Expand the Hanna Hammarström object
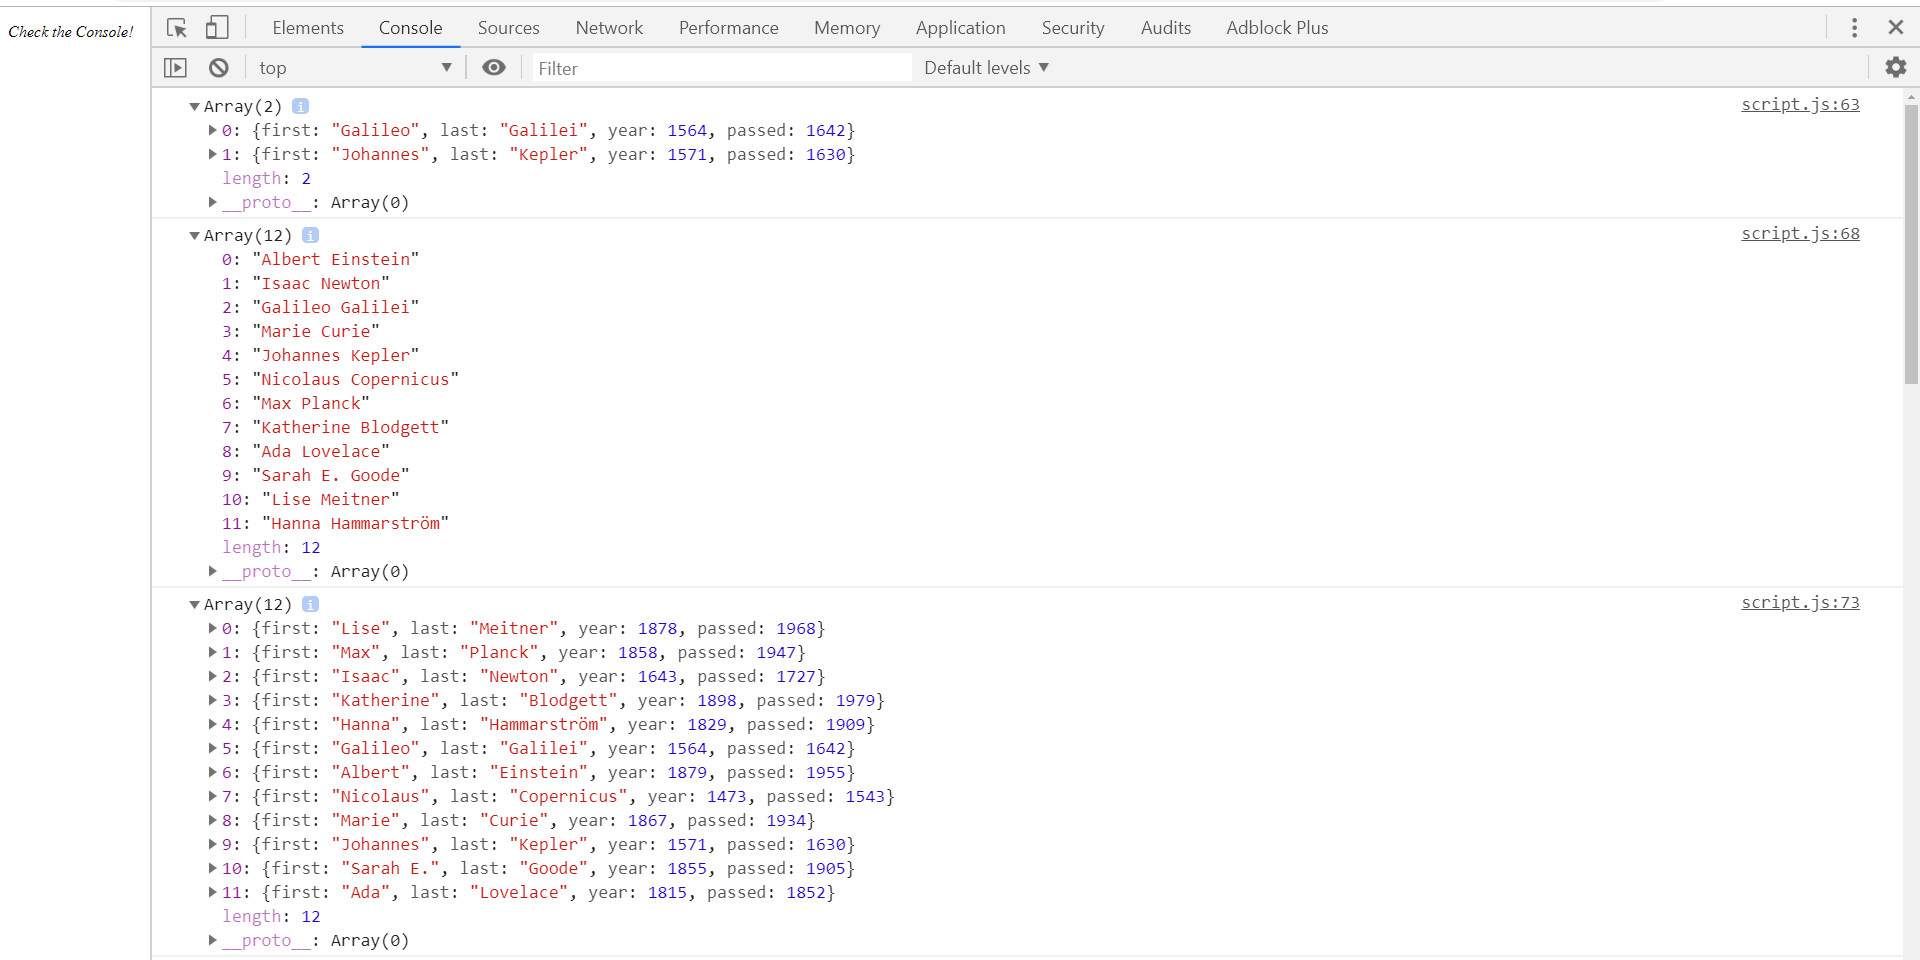1920x960 pixels. (x=212, y=724)
